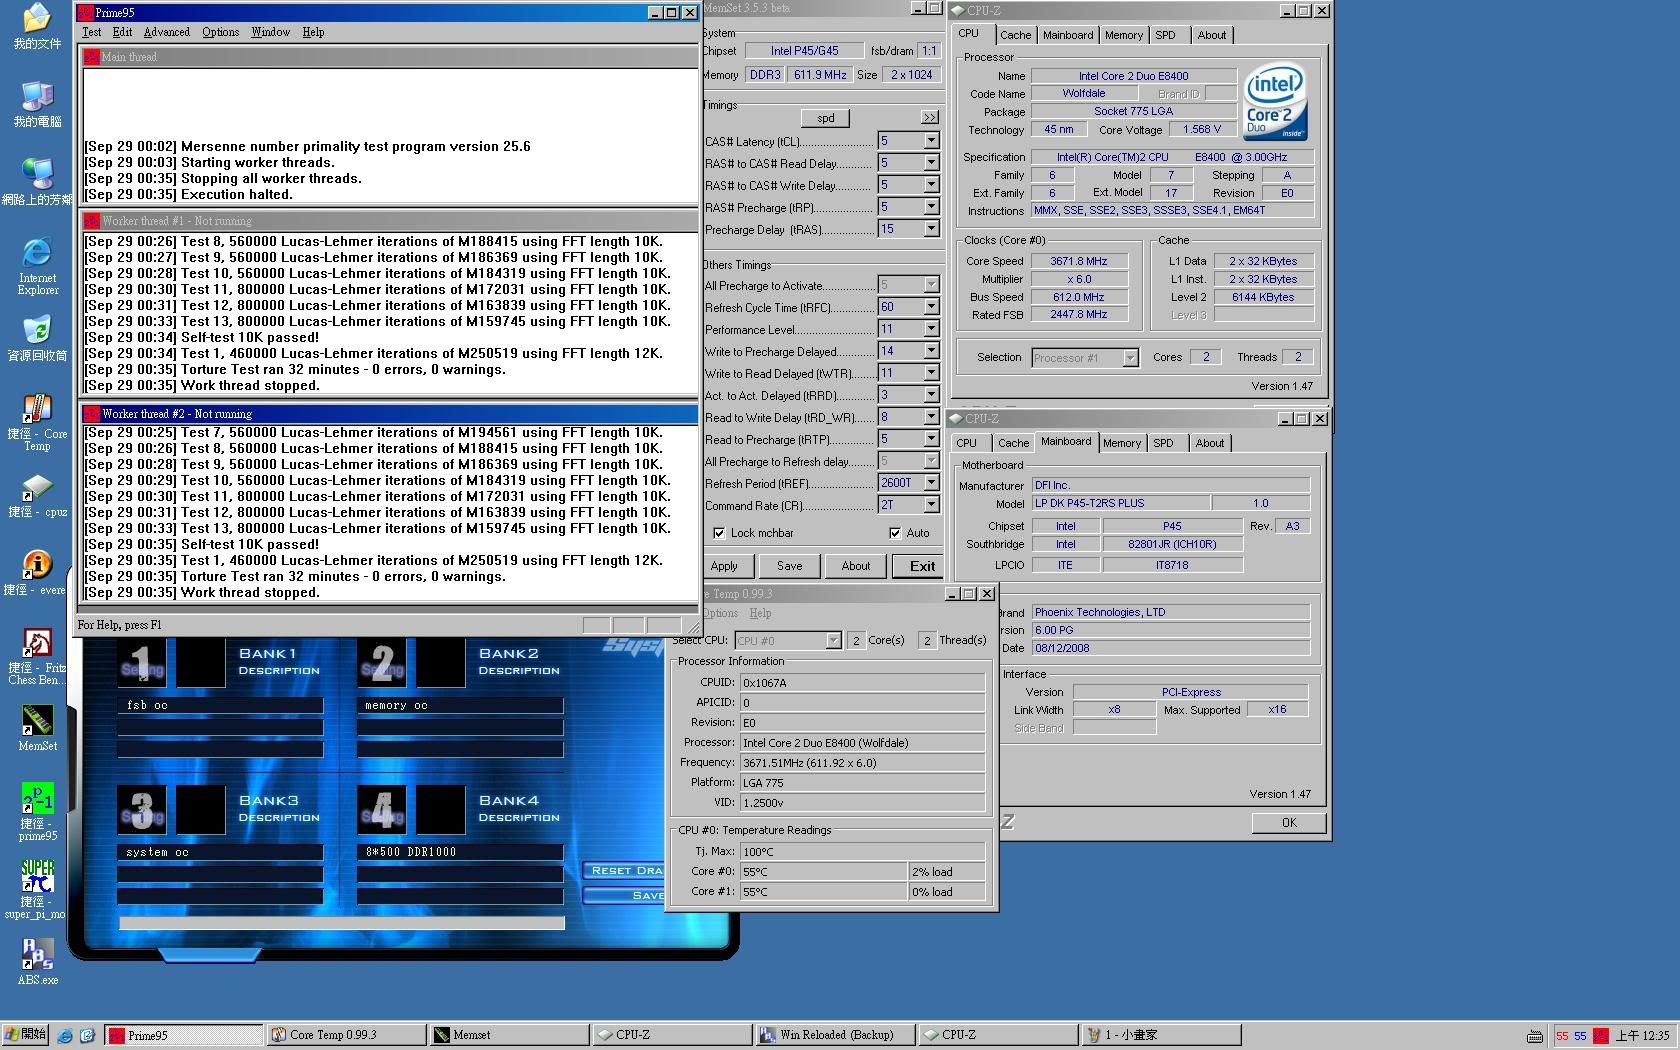Viewport: 1680px width, 1050px height.
Task: Open the Precharge Delay (tRAS) dropdown
Action: 931,229
